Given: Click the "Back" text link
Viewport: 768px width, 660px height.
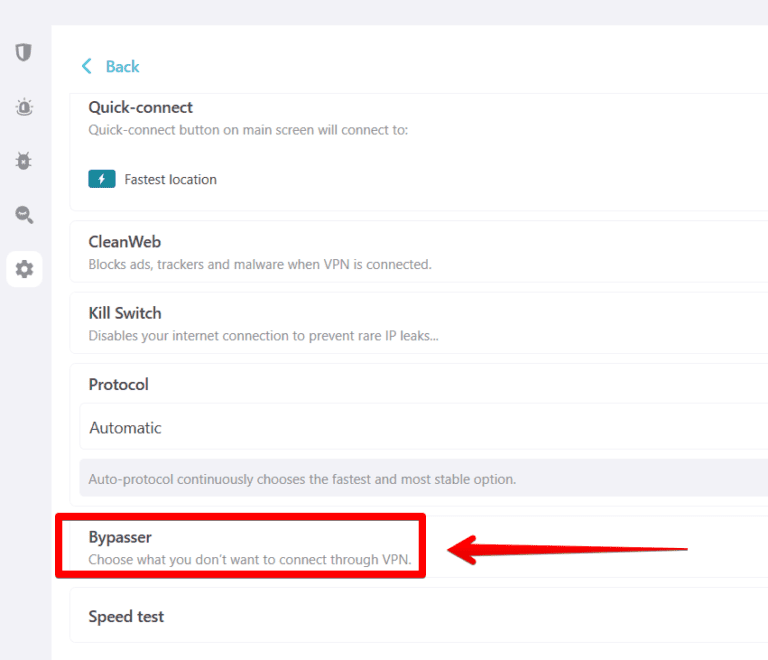Looking at the screenshot, I should tap(122, 66).
